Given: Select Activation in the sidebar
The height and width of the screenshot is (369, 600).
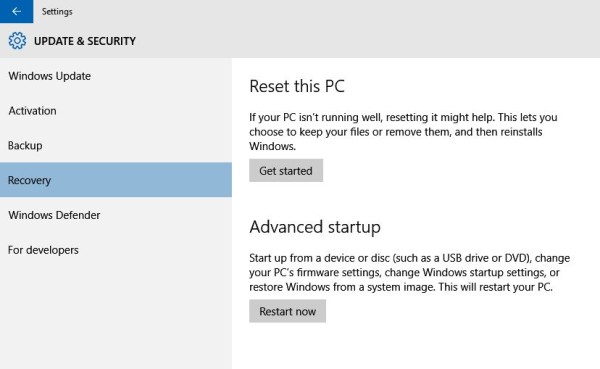Looking at the screenshot, I should (116, 111).
